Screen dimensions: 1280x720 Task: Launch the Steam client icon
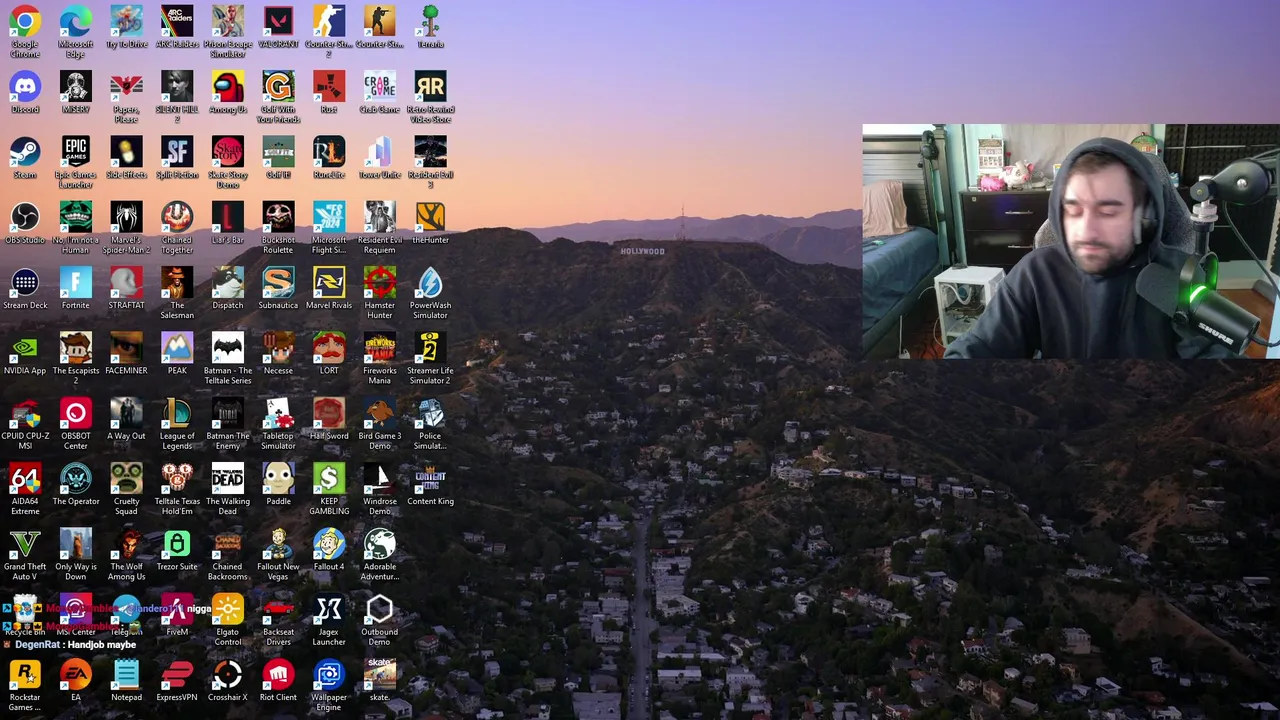(x=25, y=152)
